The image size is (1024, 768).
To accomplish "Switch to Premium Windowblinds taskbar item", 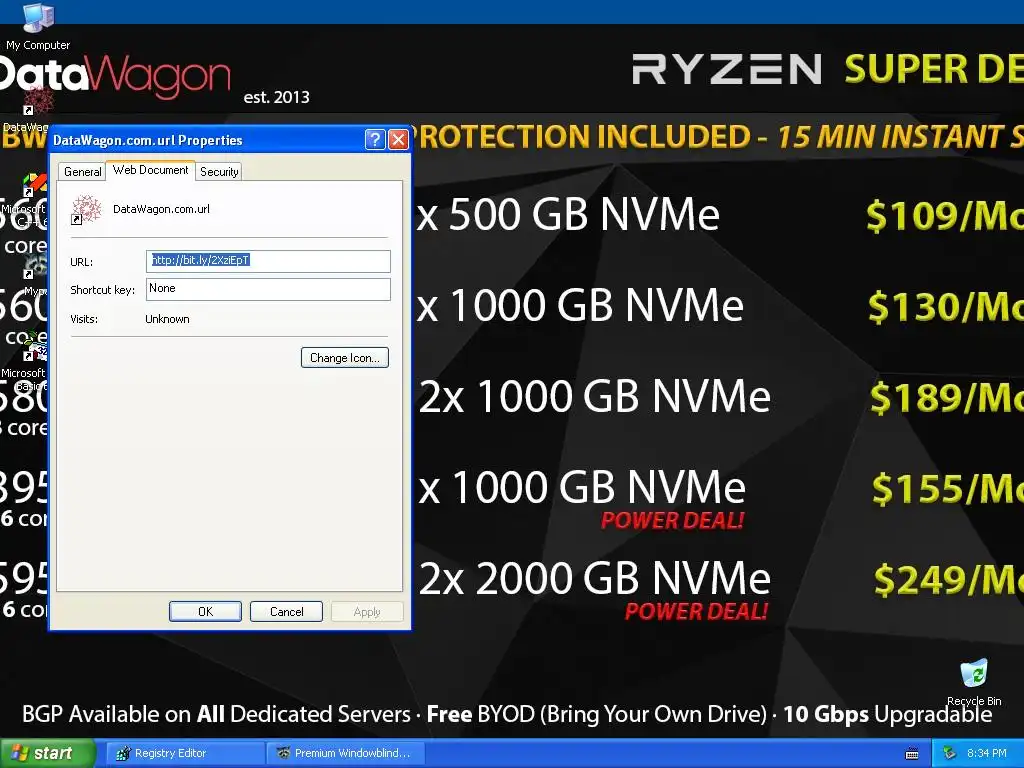I will (346, 753).
